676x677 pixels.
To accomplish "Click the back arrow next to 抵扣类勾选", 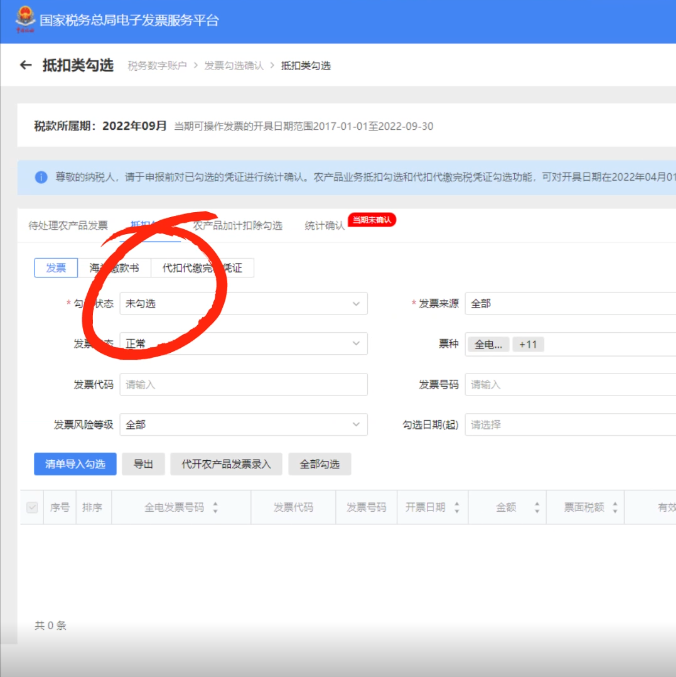I will pos(26,65).
